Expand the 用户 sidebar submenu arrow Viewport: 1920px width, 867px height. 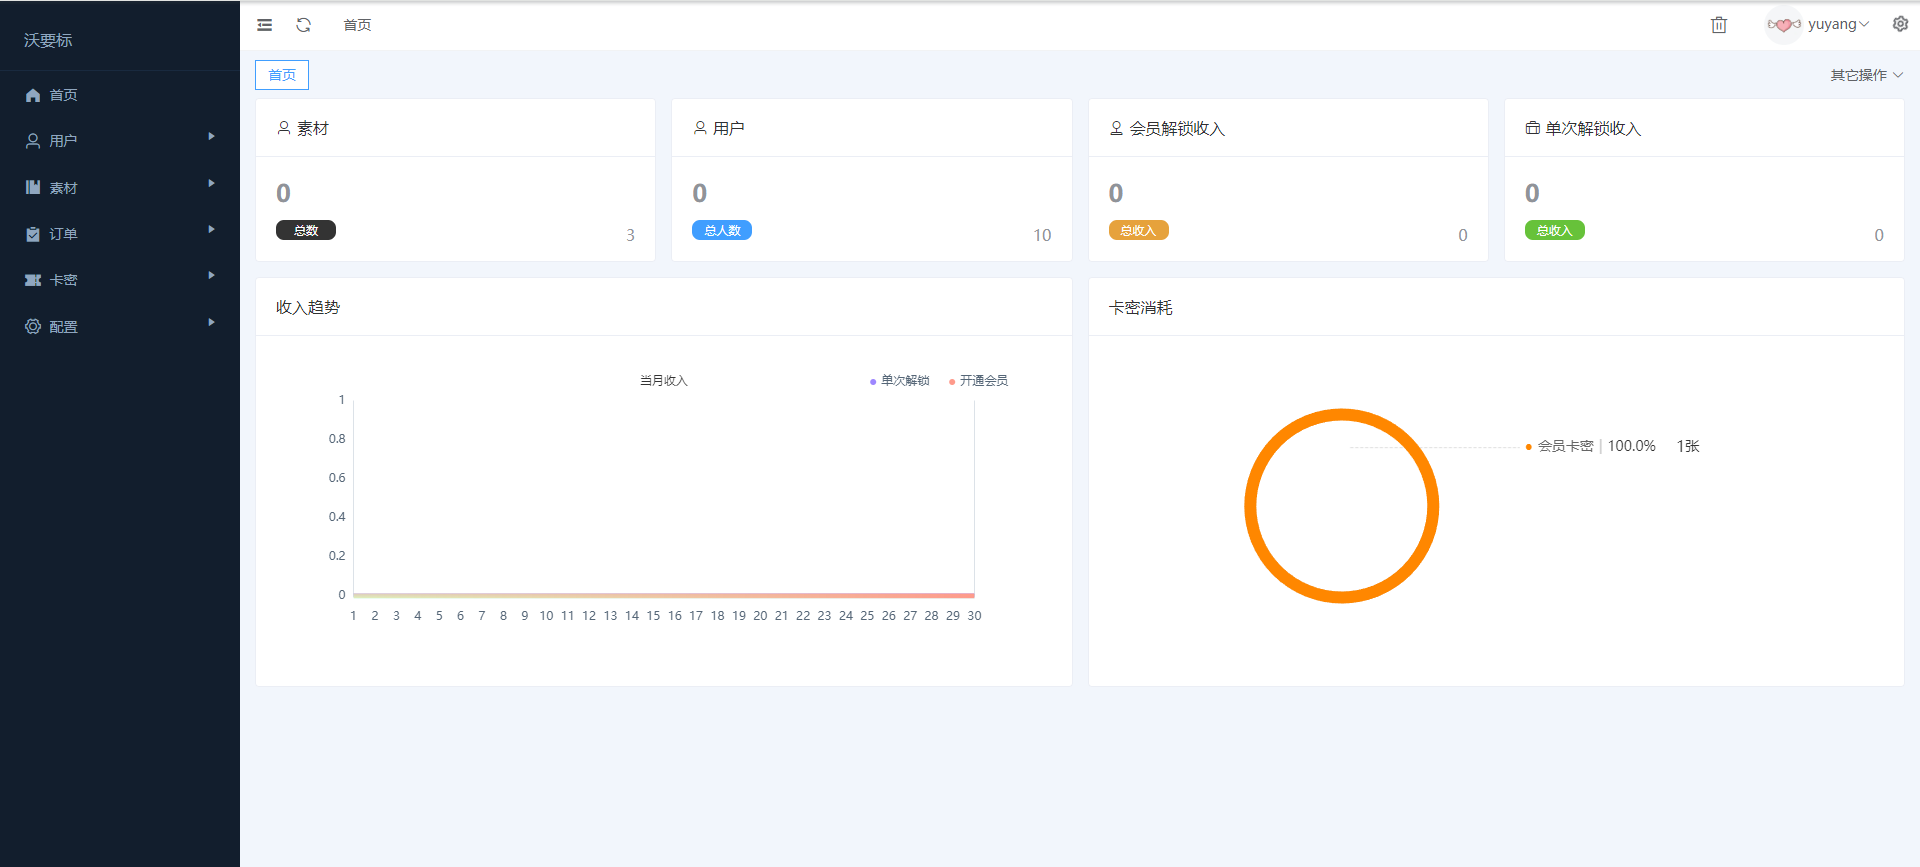(211, 136)
